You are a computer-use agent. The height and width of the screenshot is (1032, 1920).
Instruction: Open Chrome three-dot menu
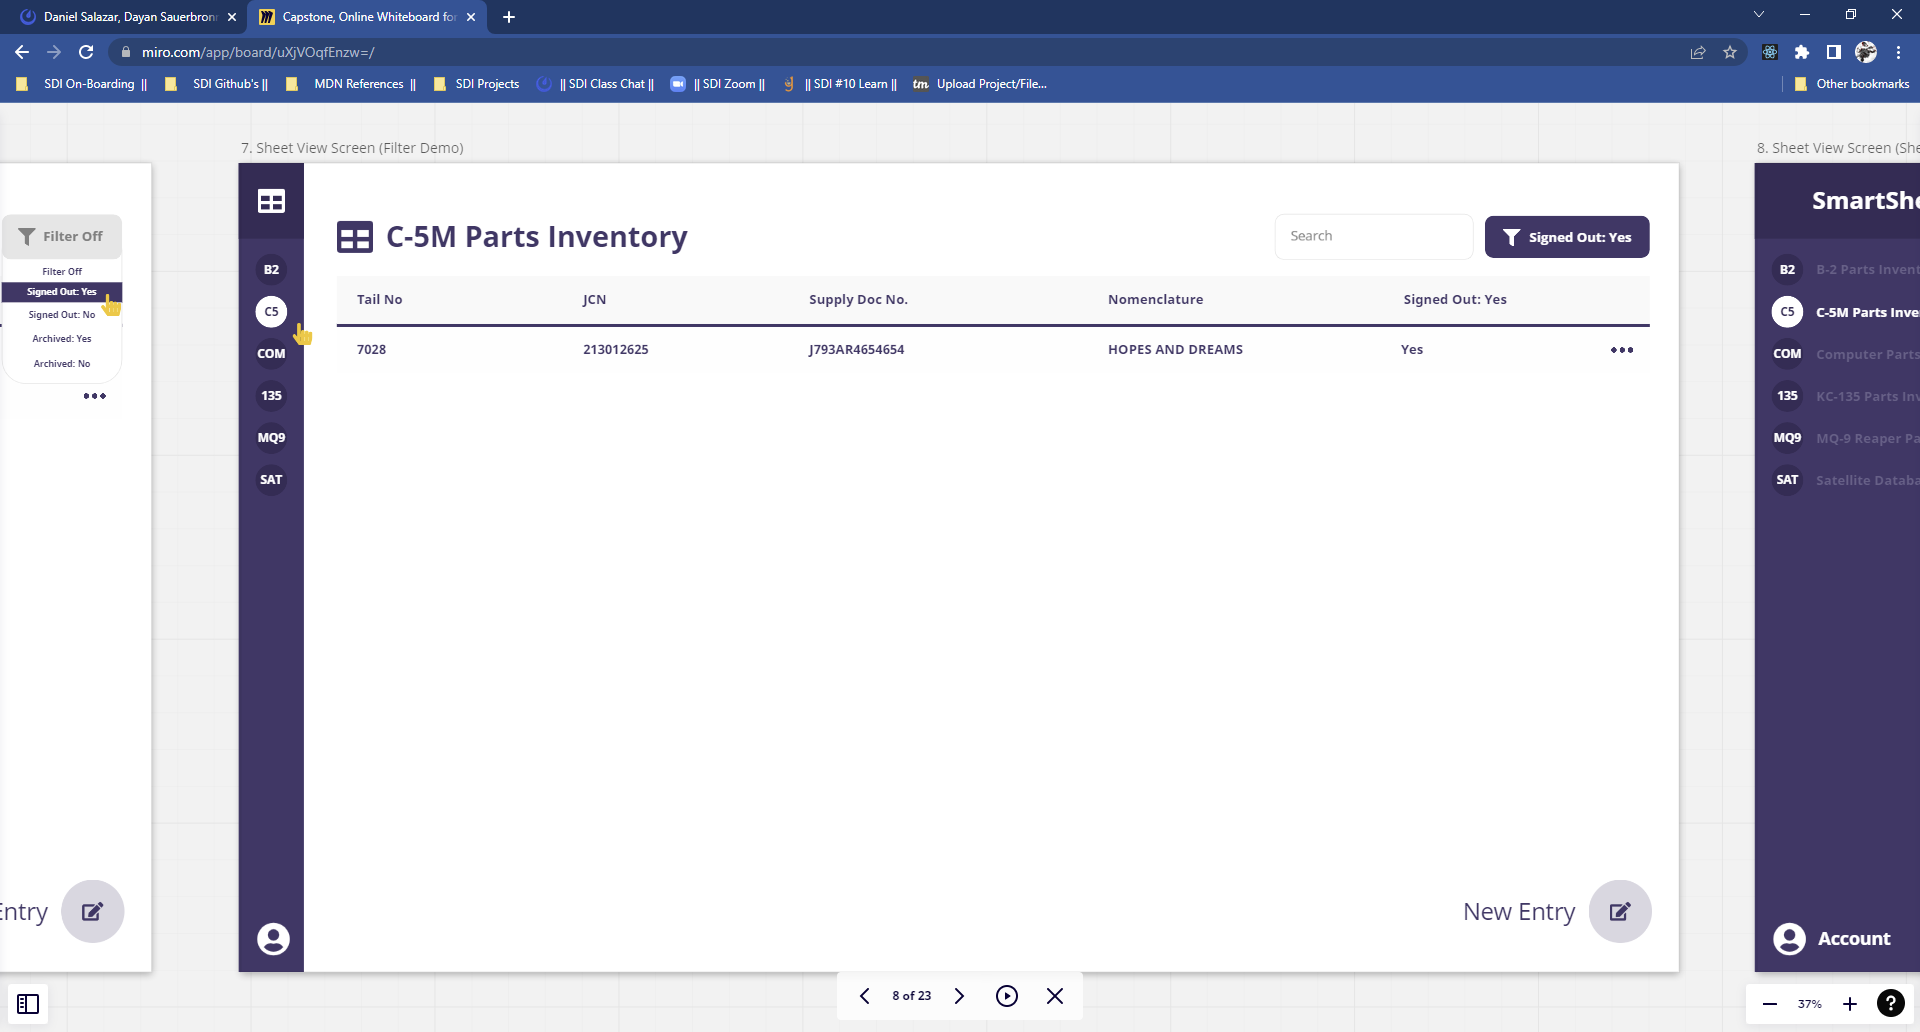click(1898, 52)
